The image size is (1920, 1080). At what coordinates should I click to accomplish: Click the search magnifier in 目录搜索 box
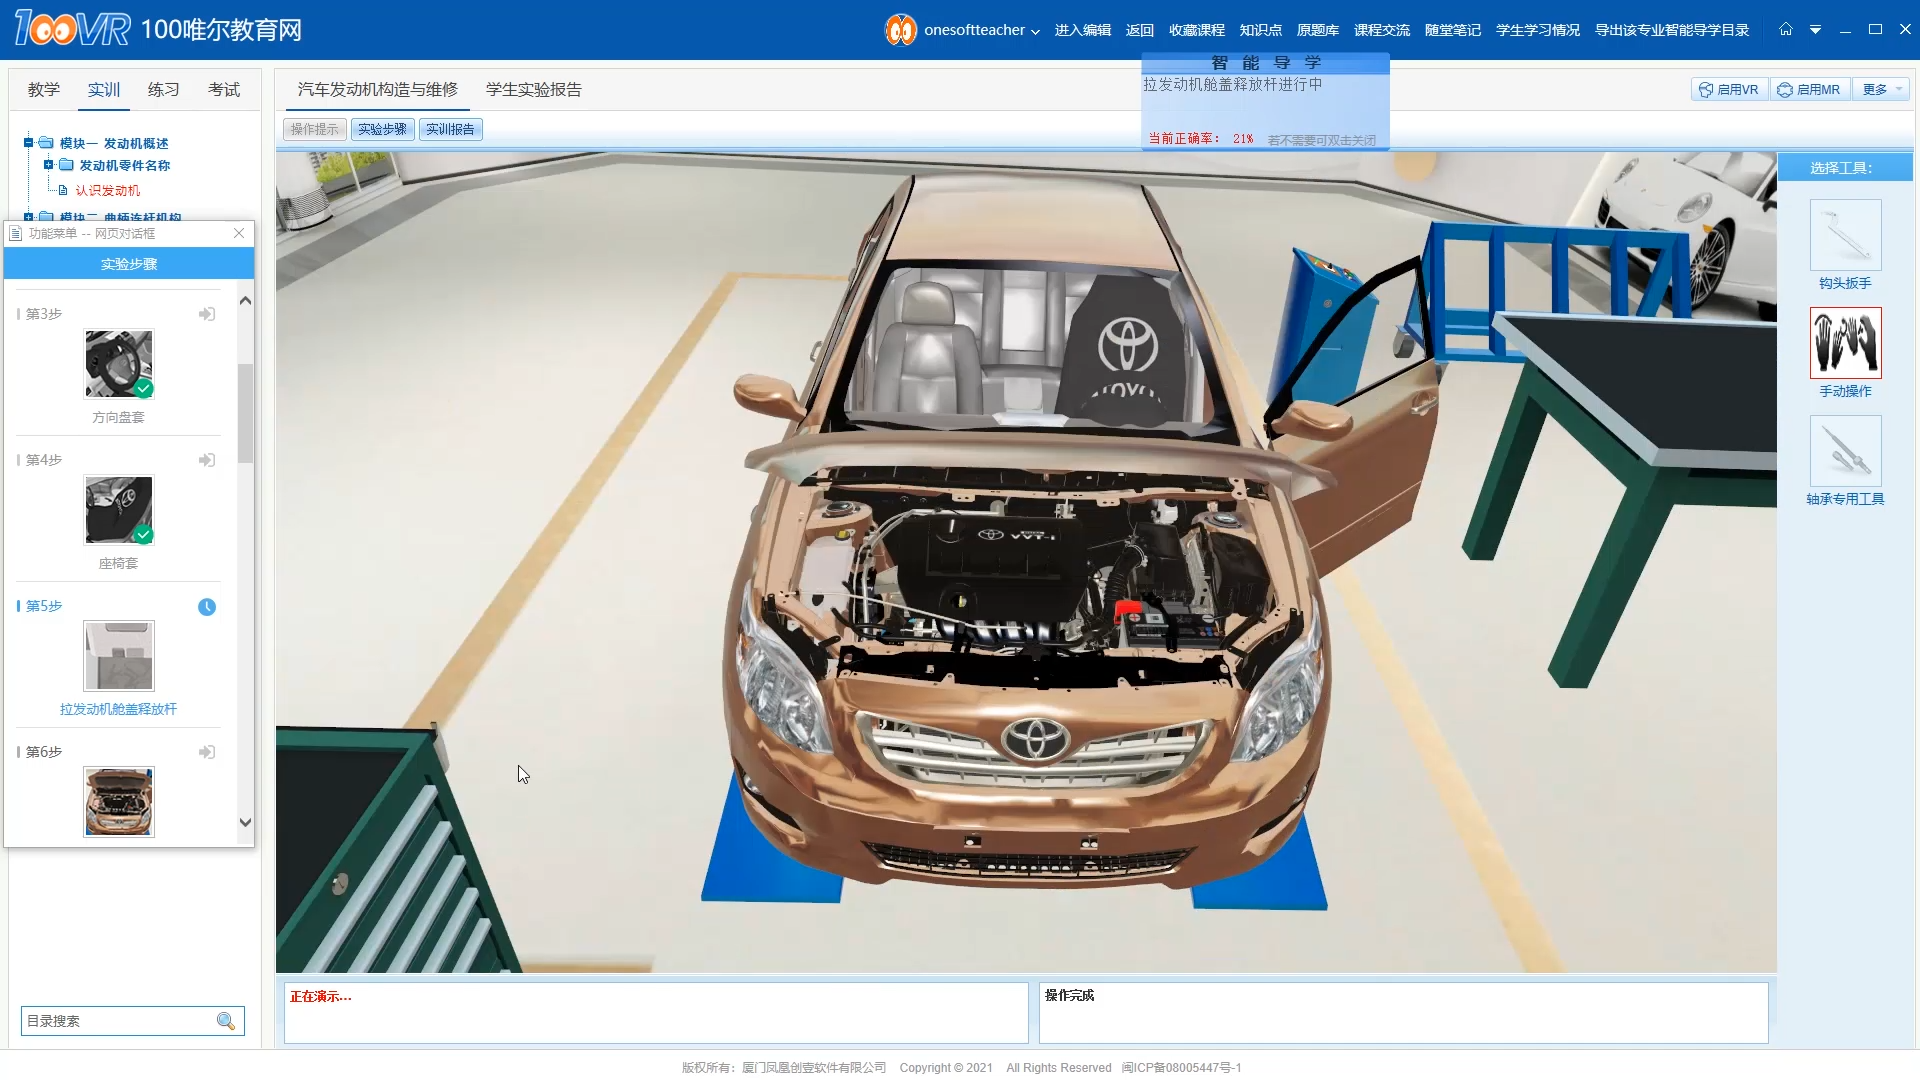click(x=226, y=1021)
